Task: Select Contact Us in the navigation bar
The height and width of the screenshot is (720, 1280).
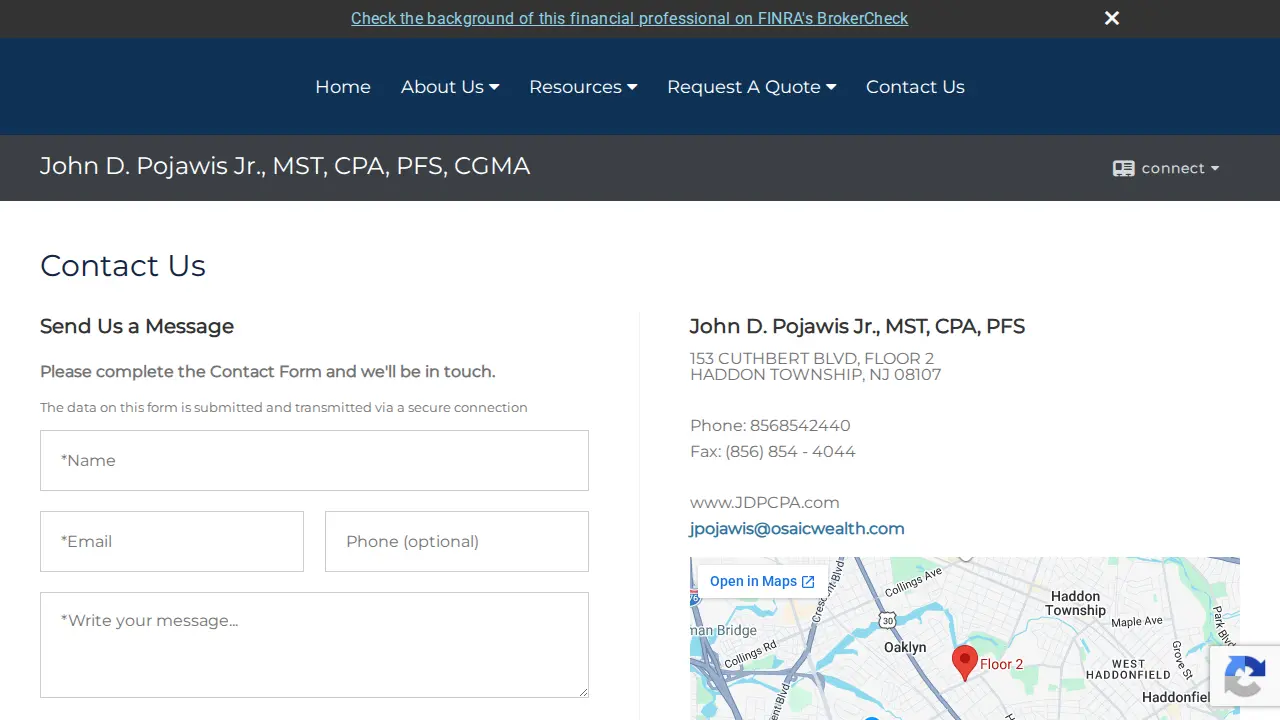Action: [x=915, y=87]
